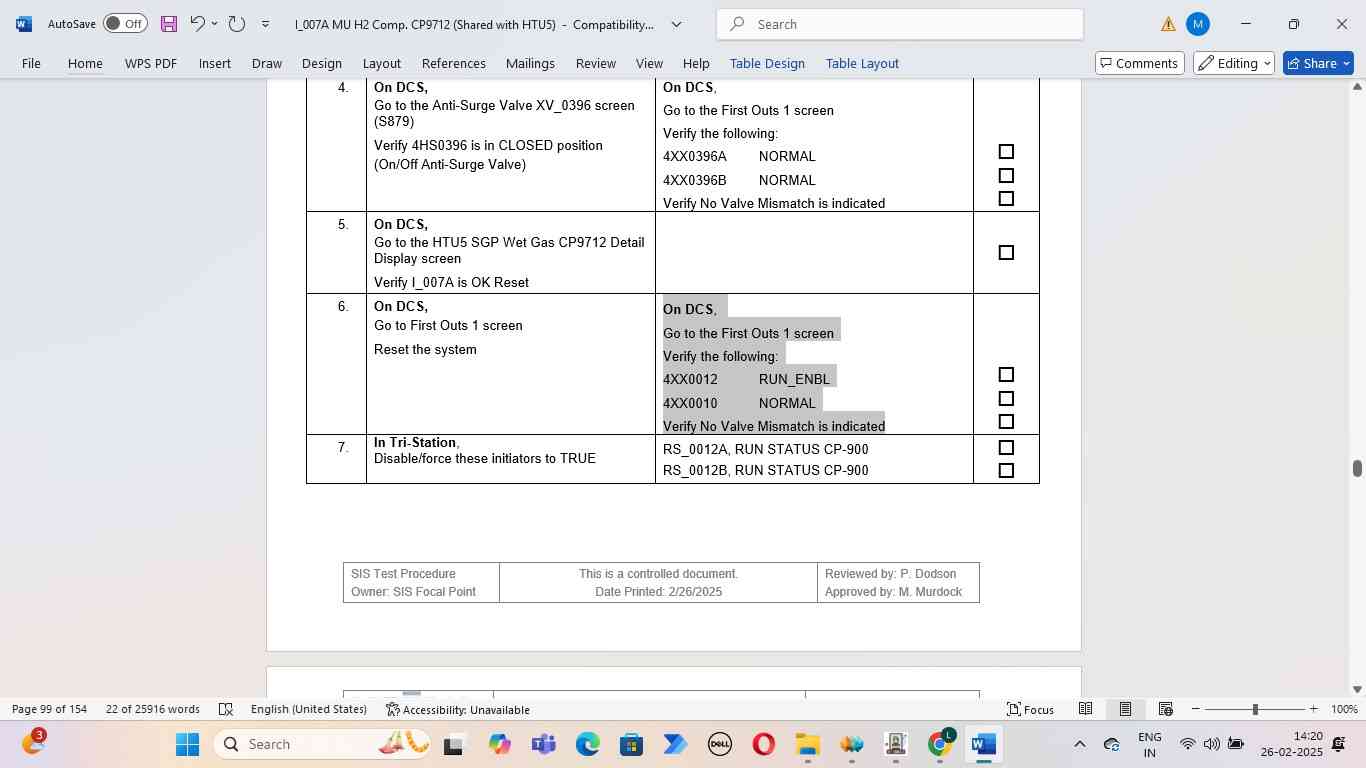Click the 100% zoom level

point(1344,709)
